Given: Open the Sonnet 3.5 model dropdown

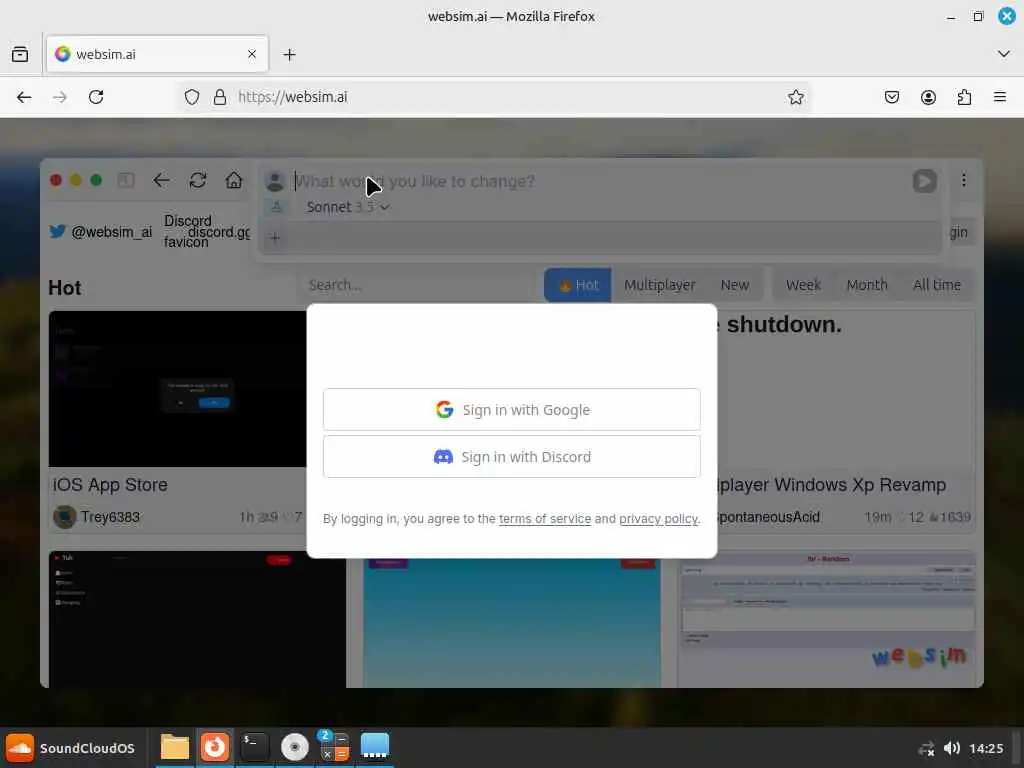Looking at the screenshot, I should click(x=348, y=207).
